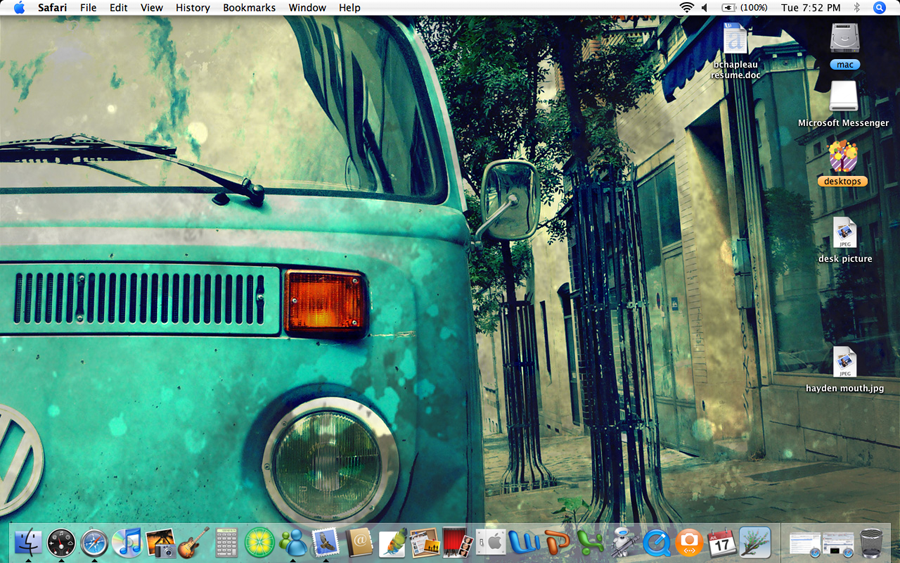The width and height of the screenshot is (900, 563).
Task: Click the Wi-Fi status icon
Action: pos(686,7)
